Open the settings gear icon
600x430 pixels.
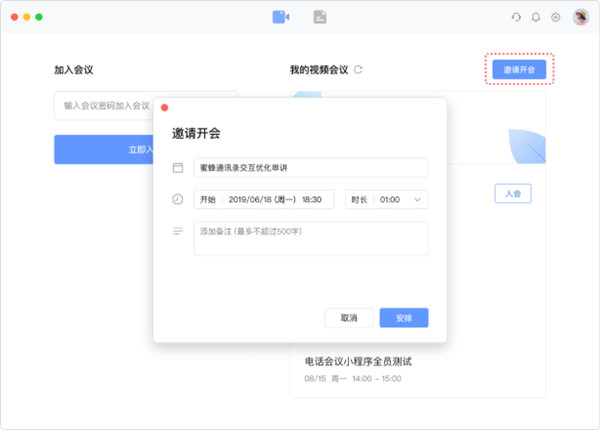(556, 17)
